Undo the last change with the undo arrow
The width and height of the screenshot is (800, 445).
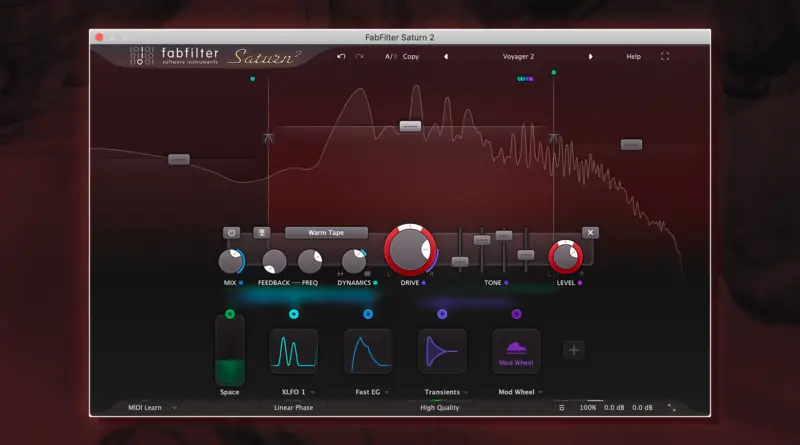pyautogui.click(x=341, y=56)
